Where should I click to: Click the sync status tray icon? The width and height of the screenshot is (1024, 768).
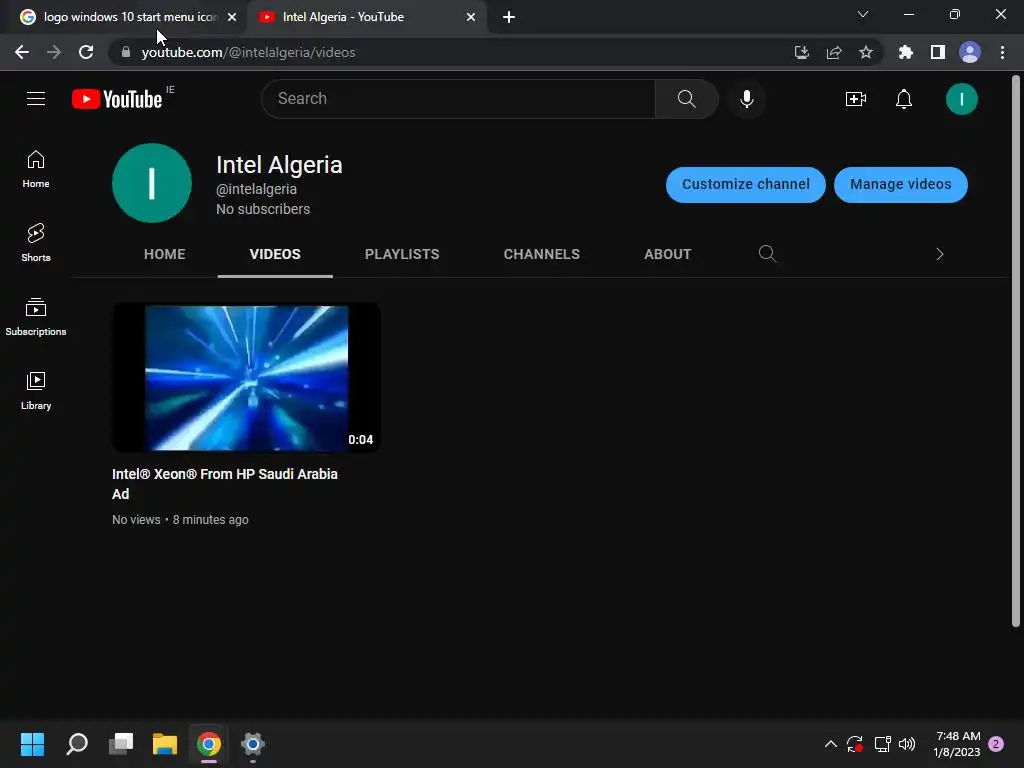[855, 744]
